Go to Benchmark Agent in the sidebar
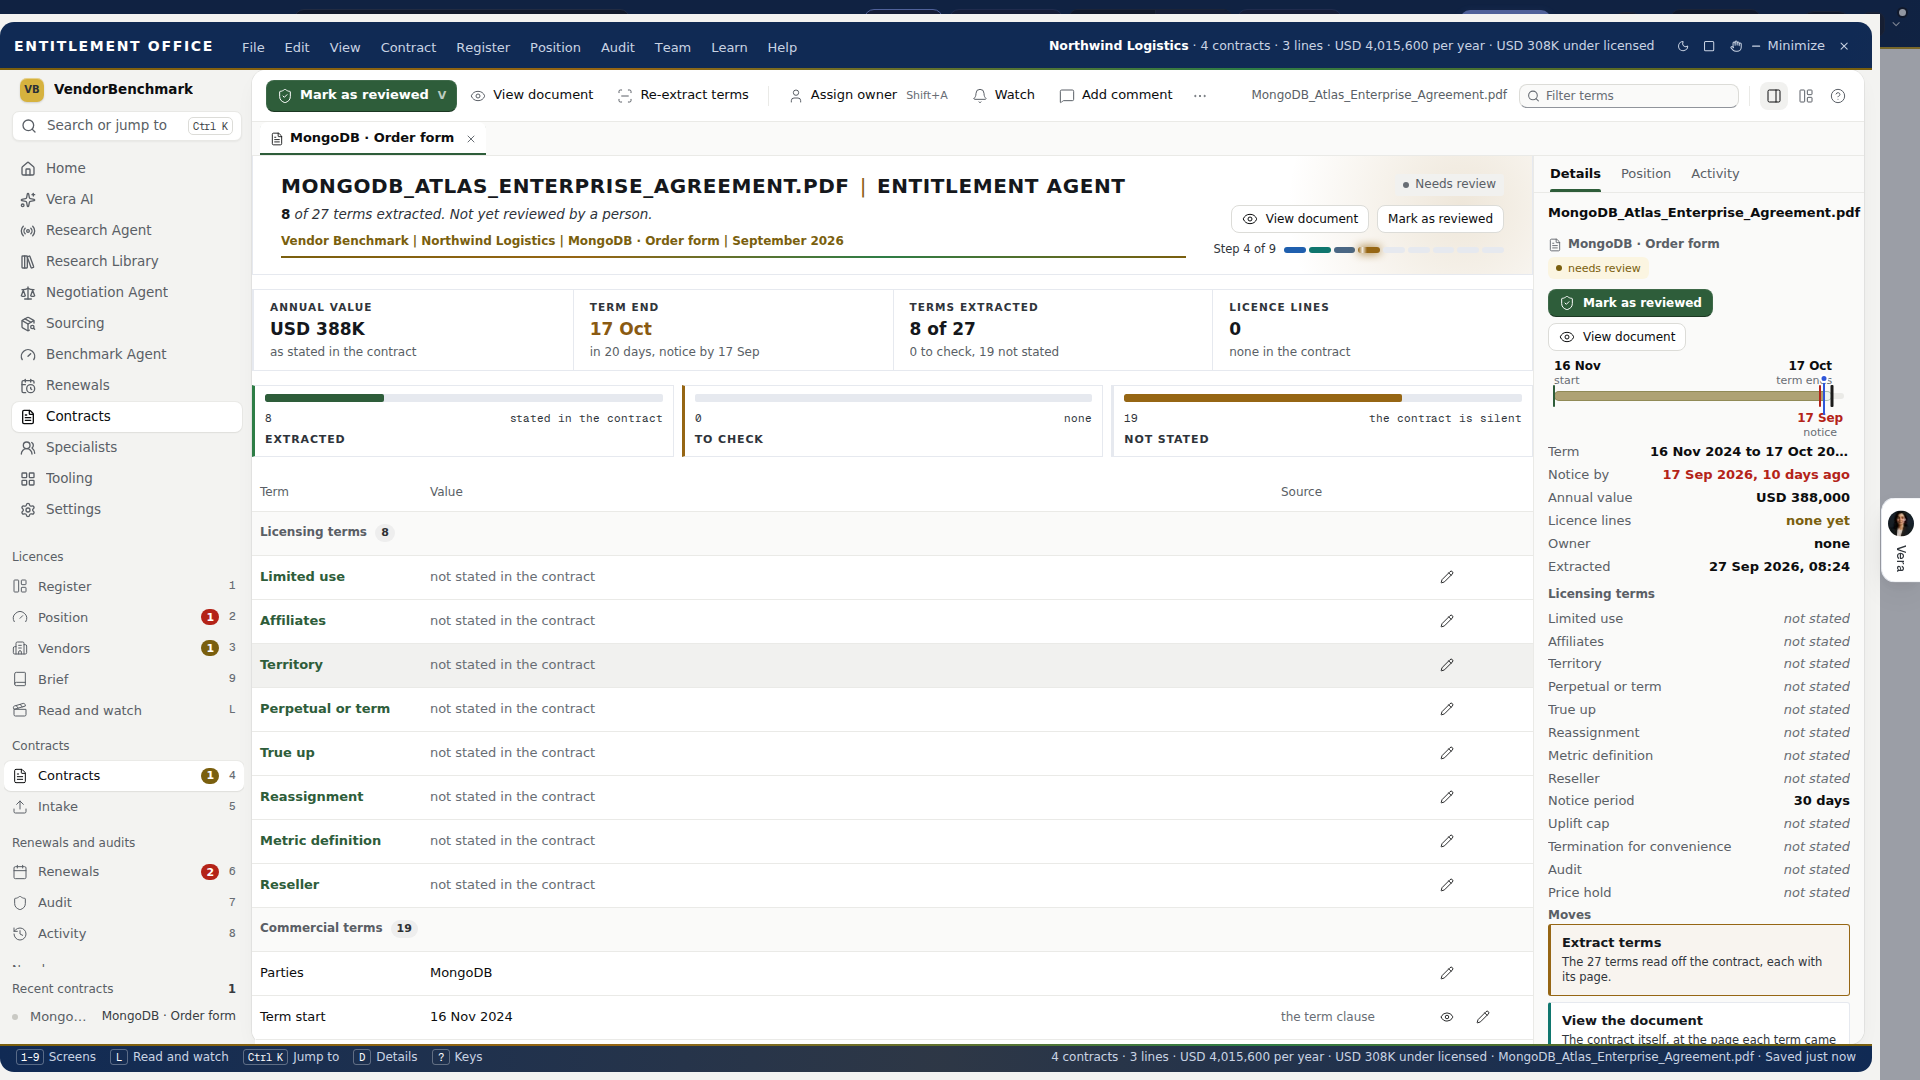Screen dimensions: 1920x1080 pyautogui.click(x=127, y=354)
